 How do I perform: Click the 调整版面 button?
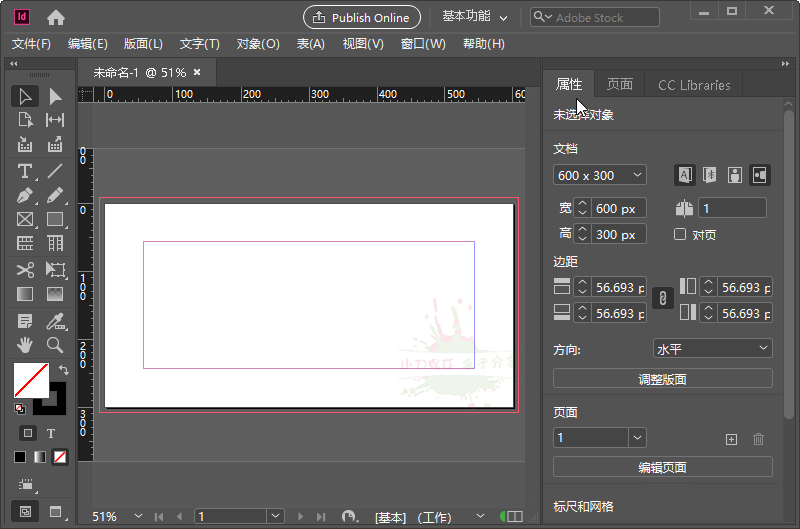[662, 379]
